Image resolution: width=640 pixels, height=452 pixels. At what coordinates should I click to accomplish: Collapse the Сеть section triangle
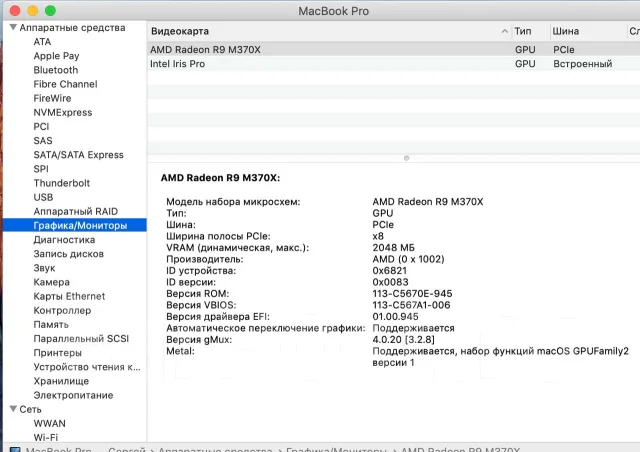13,409
